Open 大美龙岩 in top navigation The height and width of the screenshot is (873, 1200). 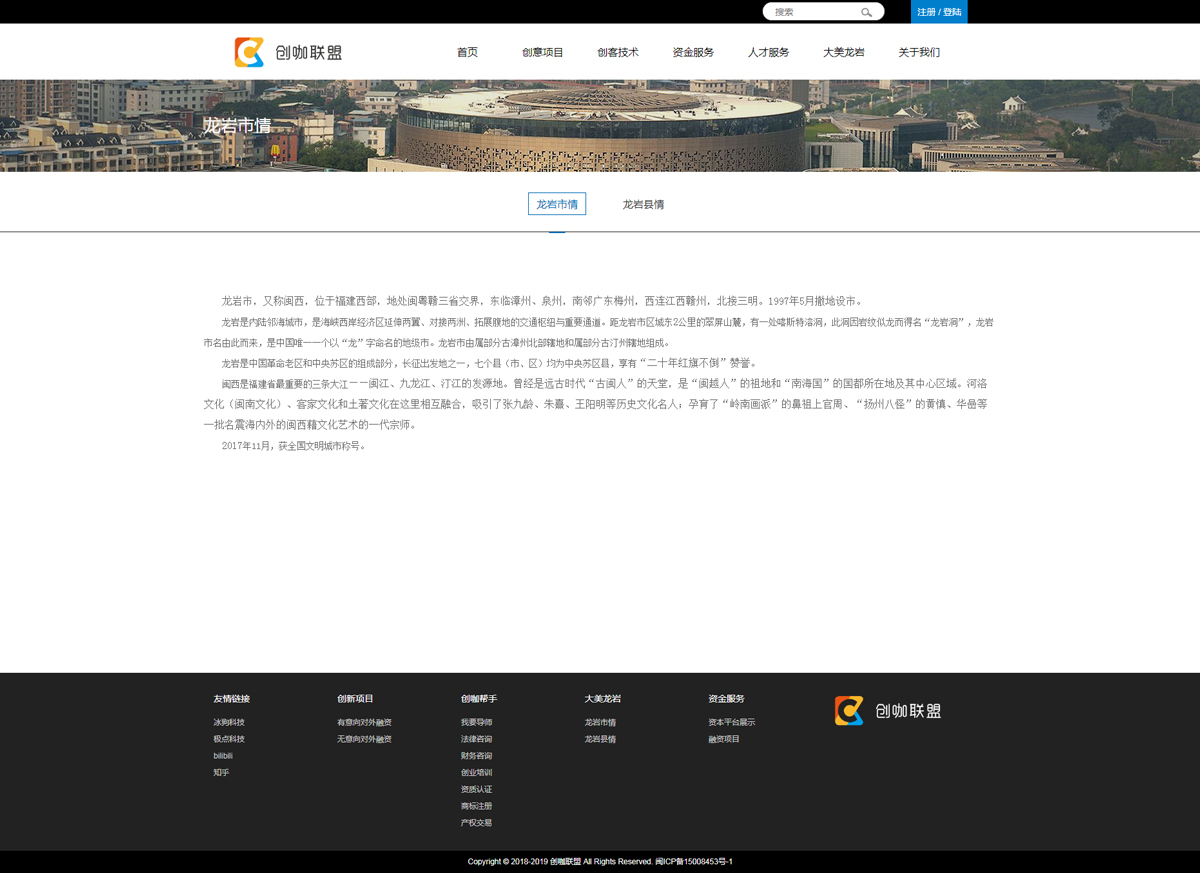point(844,52)
